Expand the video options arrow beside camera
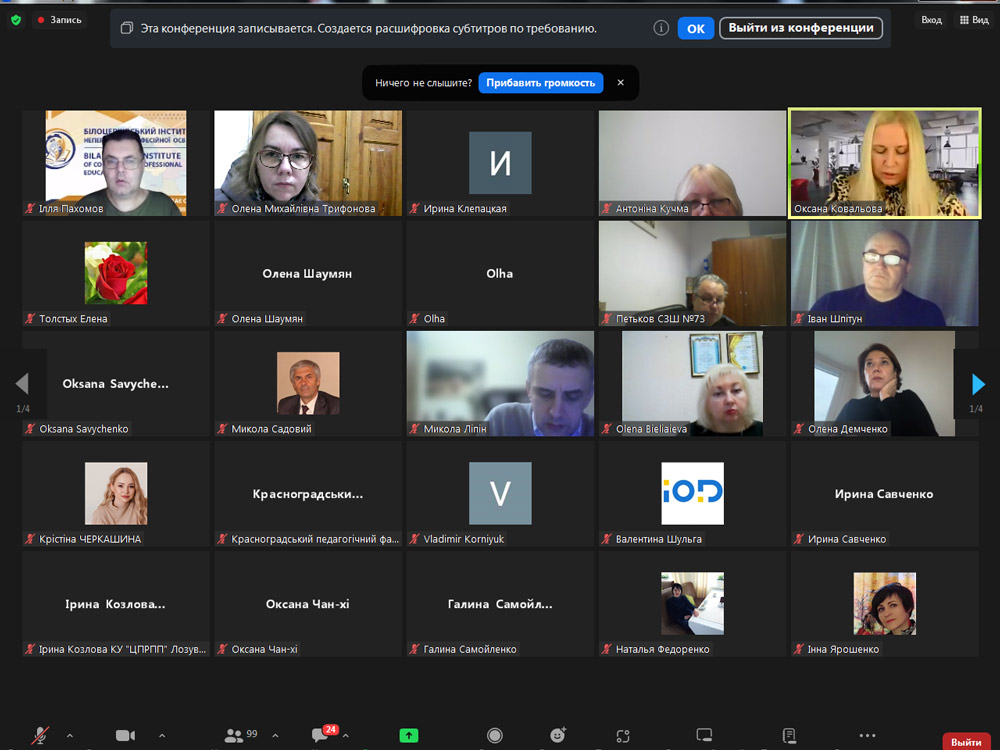1000x750 pixels. [162, 736]
